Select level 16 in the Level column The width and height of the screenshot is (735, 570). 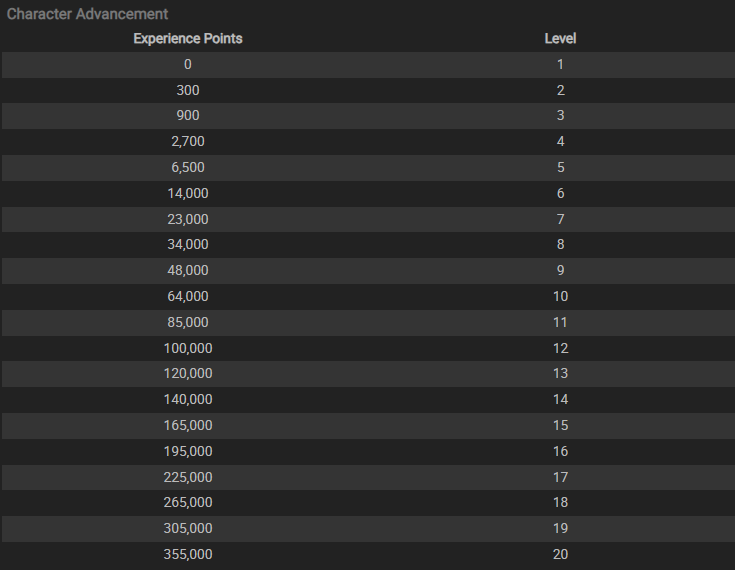(x=560, y=451)
